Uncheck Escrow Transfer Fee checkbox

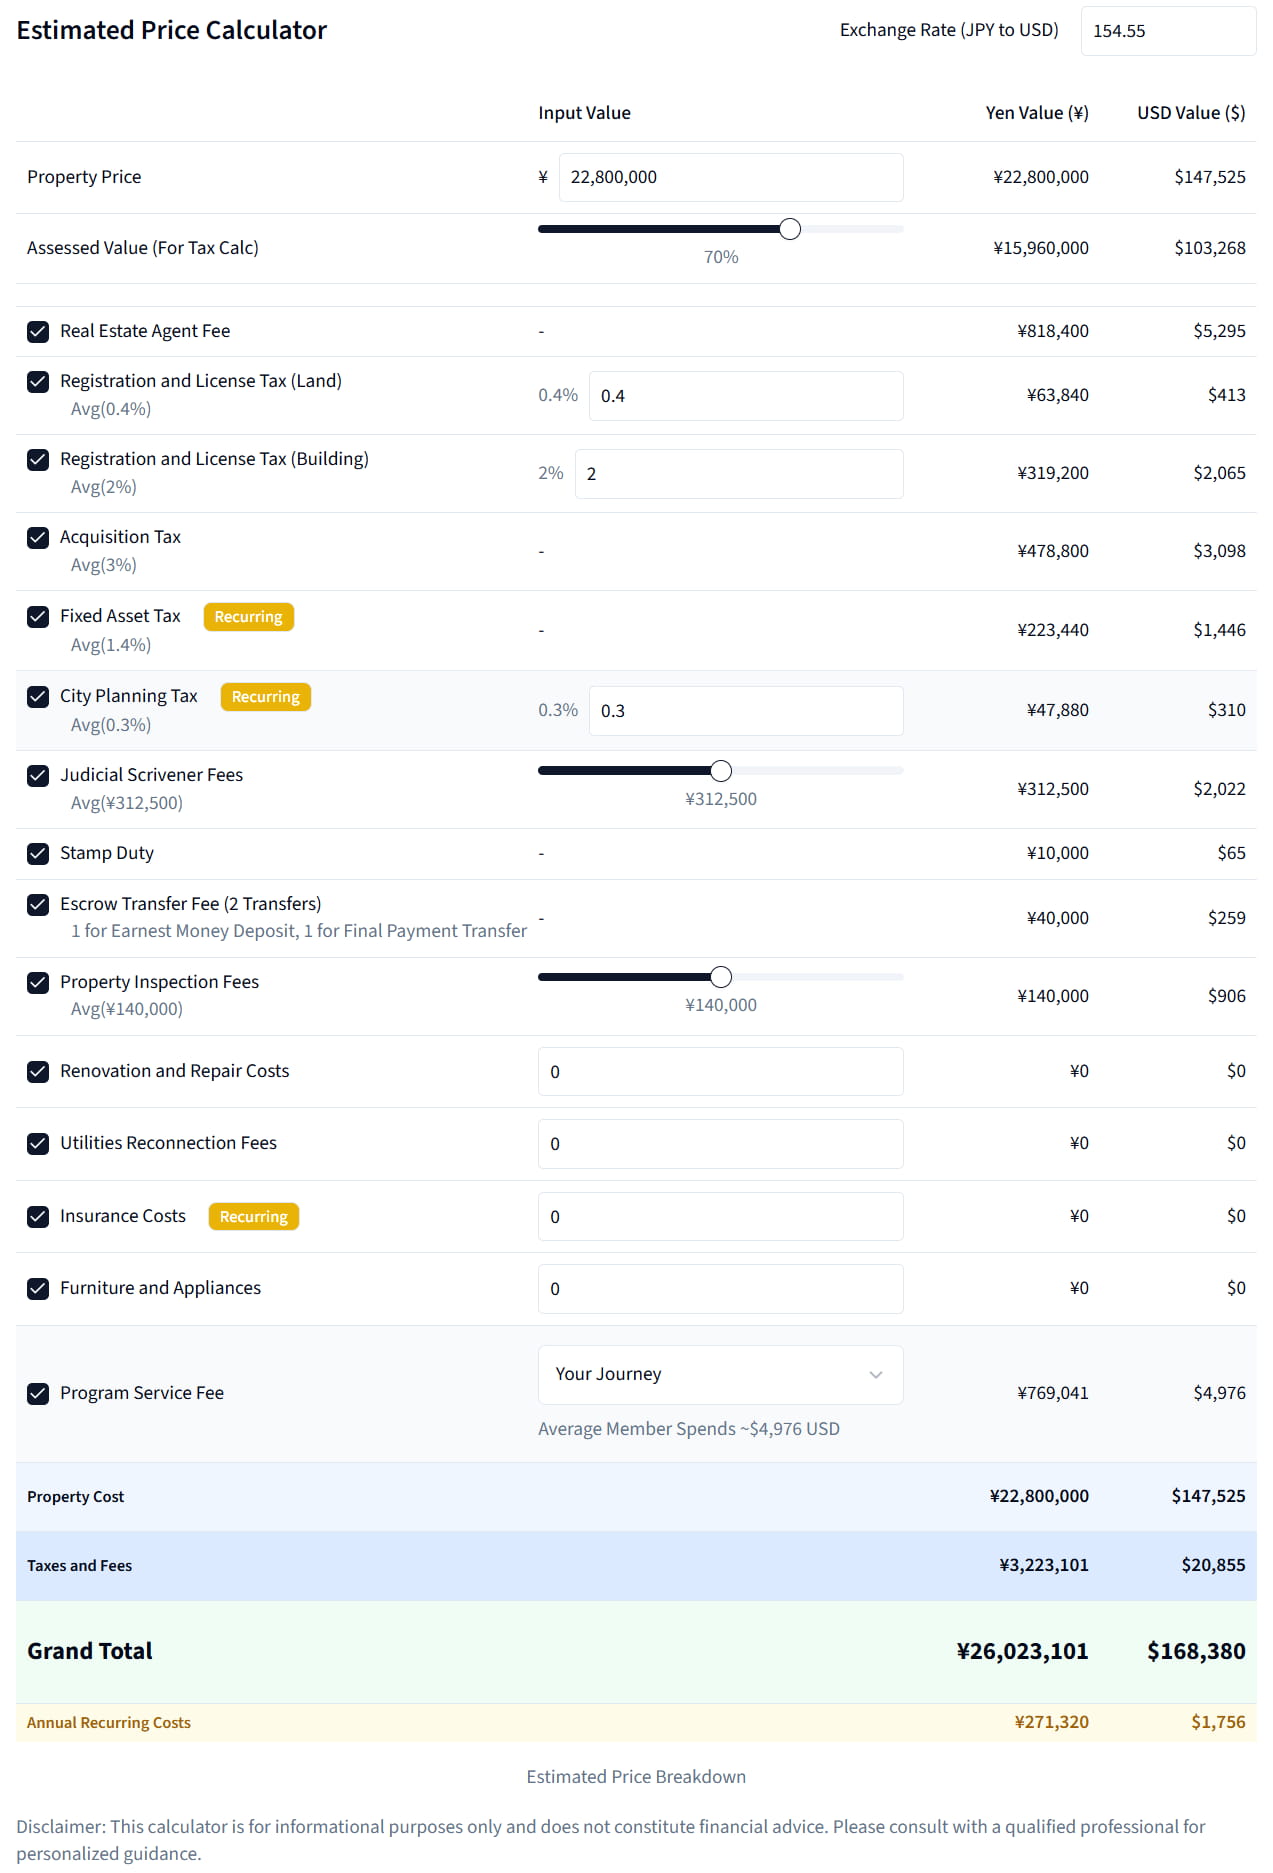point(38,905)
